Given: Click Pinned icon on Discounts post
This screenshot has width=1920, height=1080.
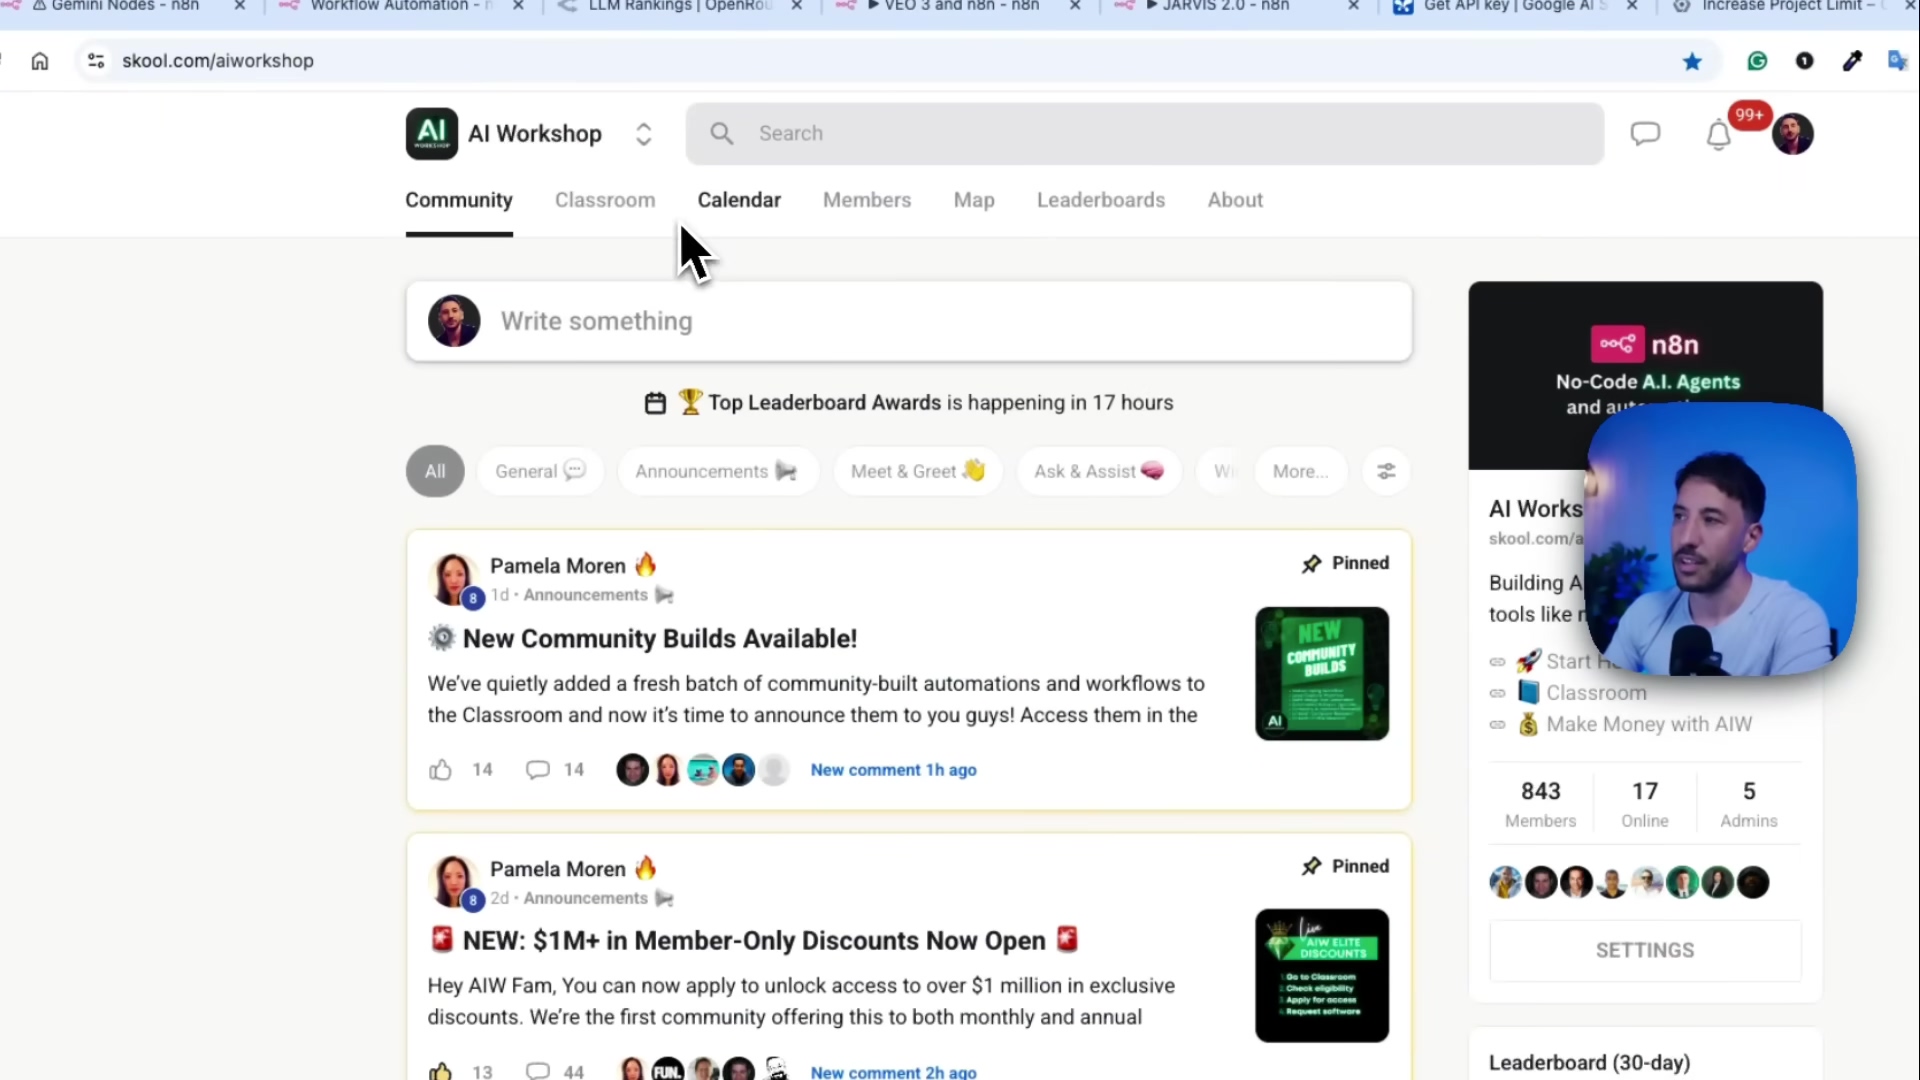Looking at the screenshot, I should 1312,867.
